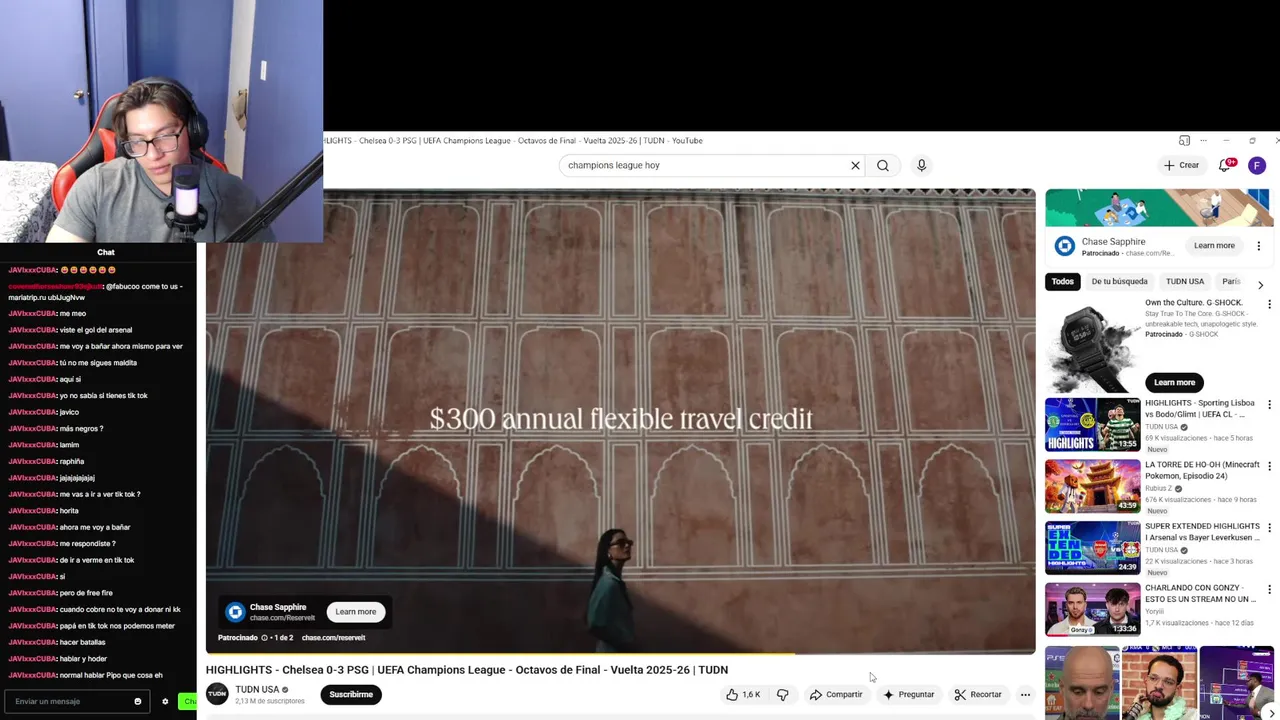Open the TUDN USA channel avatar
Viewport: 1280px width, 720px height.
(217, 694)
